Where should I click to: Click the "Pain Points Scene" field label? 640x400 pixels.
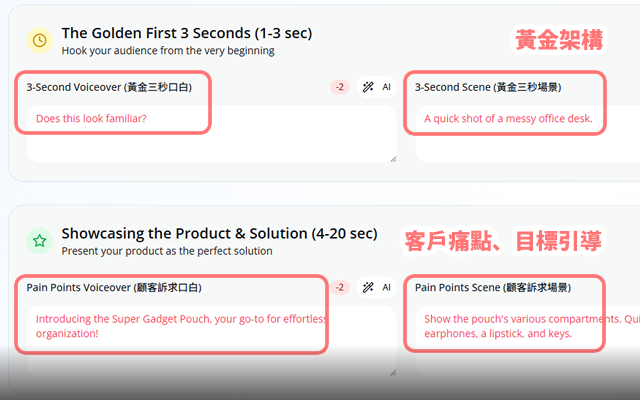pyautogui.click(x=493, y=287)
